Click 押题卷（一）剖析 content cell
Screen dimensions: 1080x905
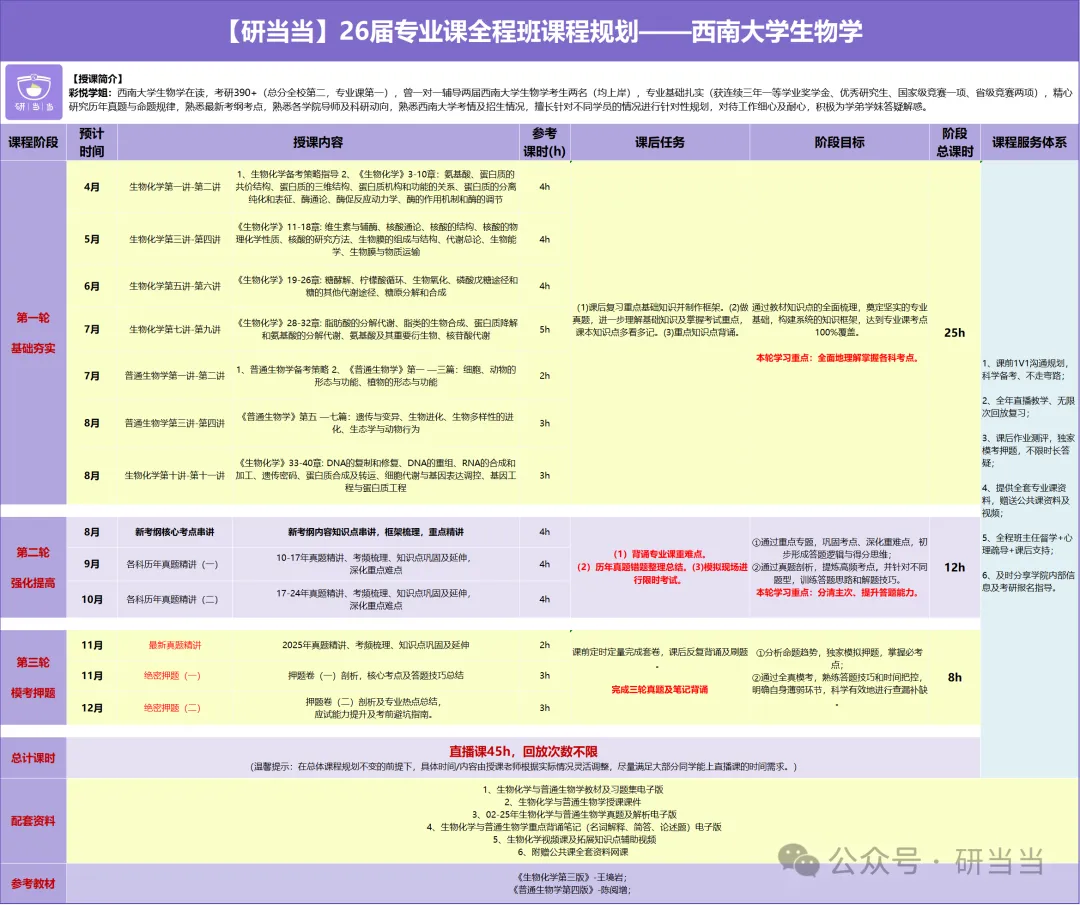[x=376, y=676]
